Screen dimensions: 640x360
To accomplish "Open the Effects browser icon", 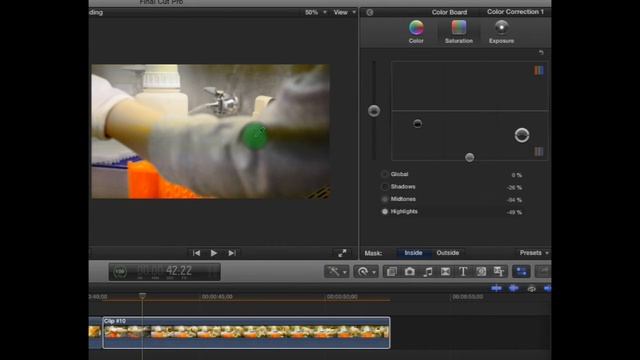I will [x=391, y=271].
